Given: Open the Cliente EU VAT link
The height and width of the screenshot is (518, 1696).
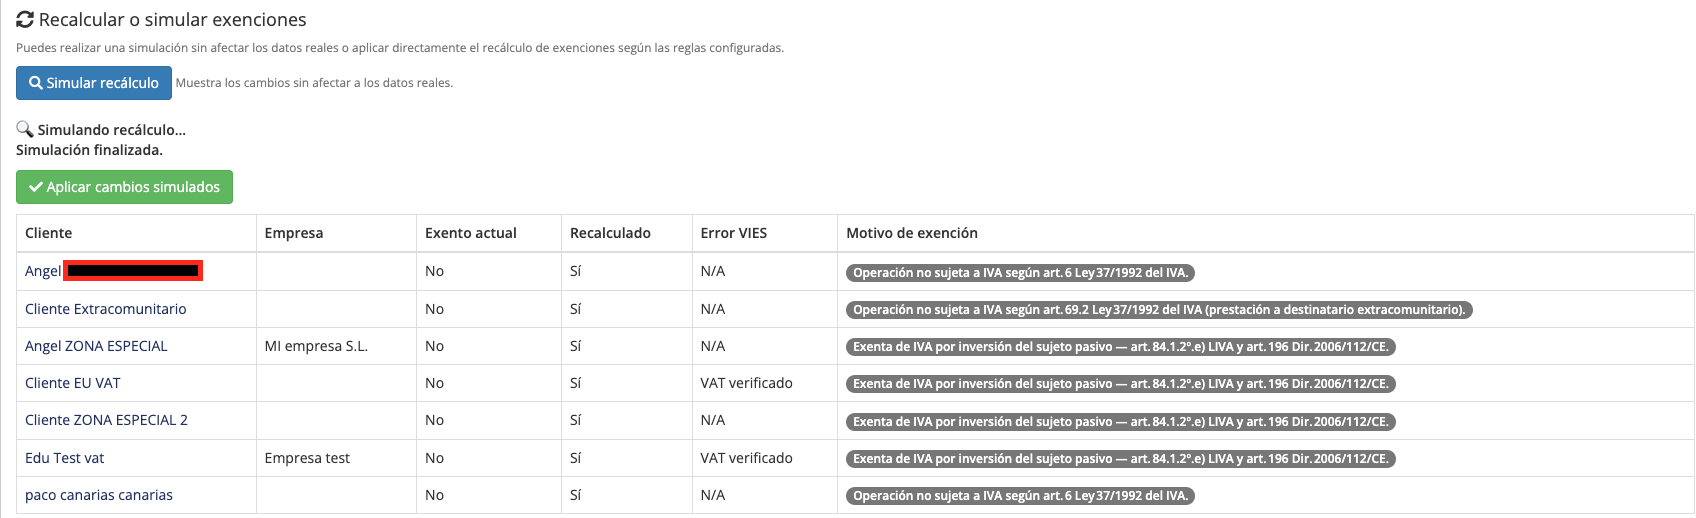Looking at the screenshot, I should pyautogui.click(x=73, y=383).
